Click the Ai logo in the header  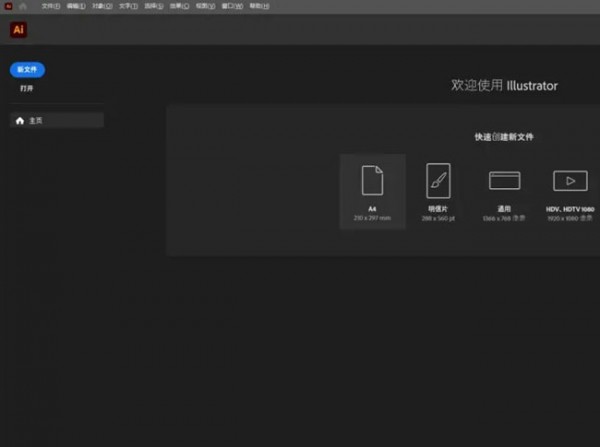pyautogui.click(x=18, y=29)
